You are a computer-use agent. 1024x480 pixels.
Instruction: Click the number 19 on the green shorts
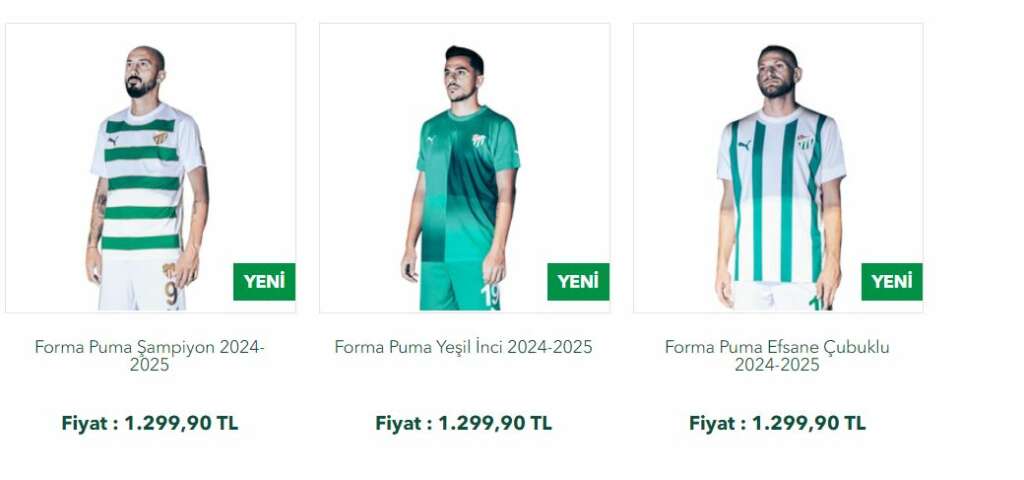tap(490, 296)
